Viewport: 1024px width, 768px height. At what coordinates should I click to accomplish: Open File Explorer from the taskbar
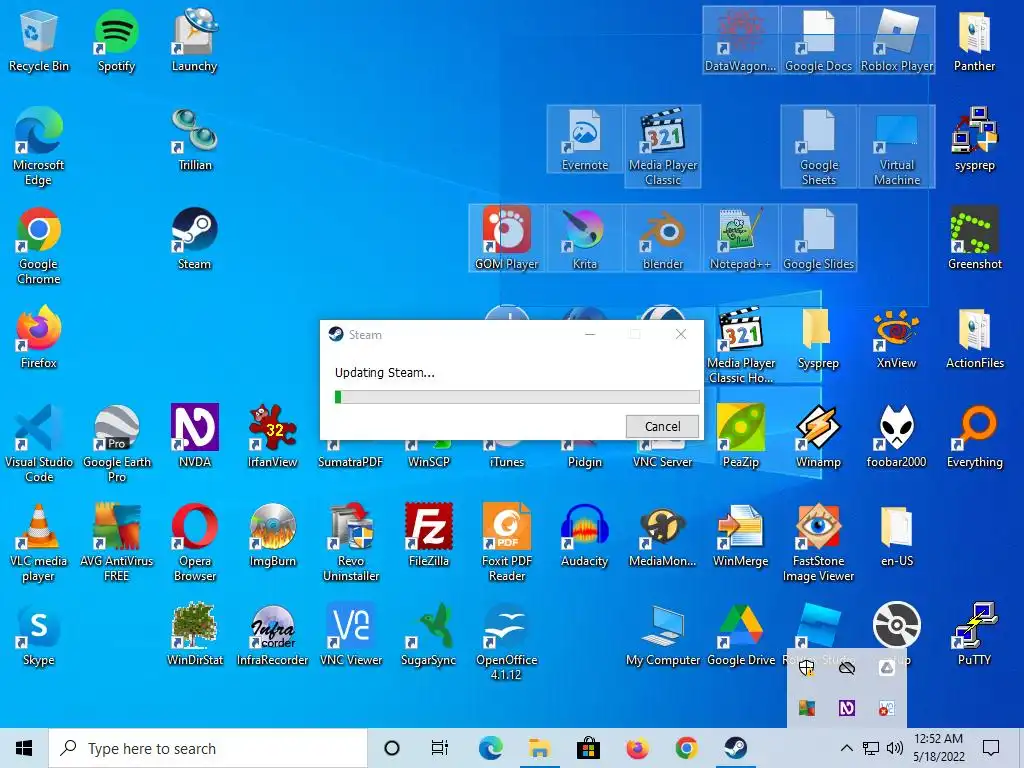click(539, 748)
